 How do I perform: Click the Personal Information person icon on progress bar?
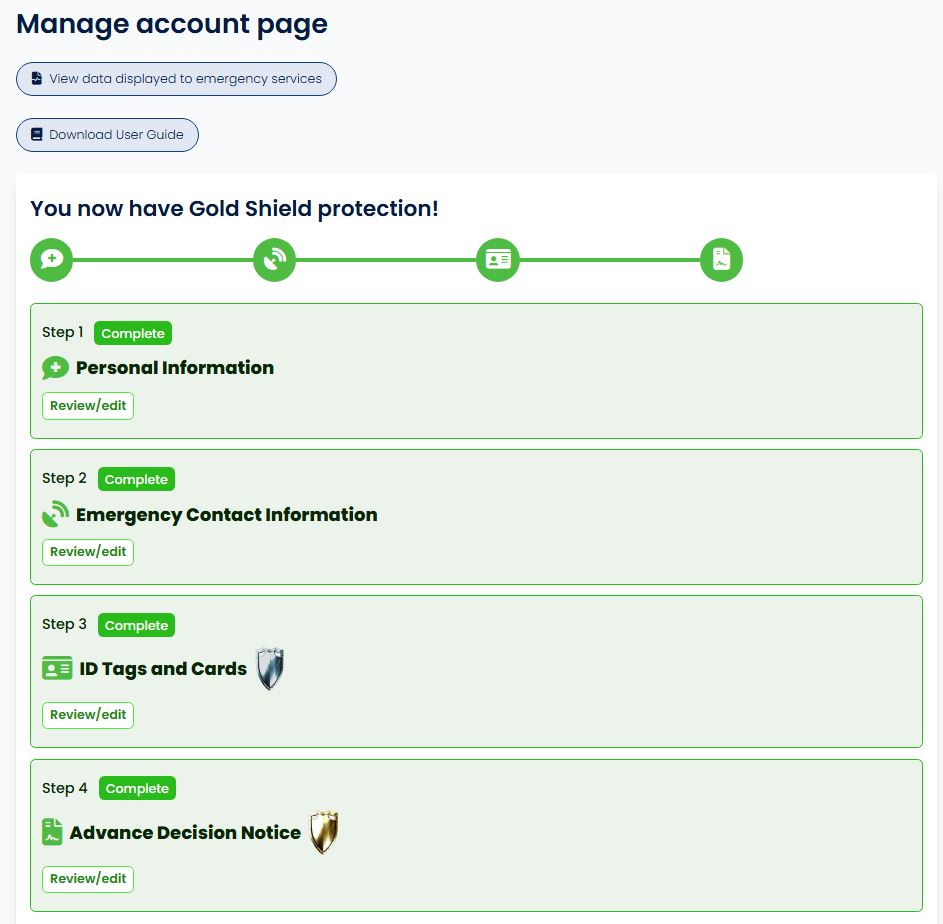coord(51,259)
